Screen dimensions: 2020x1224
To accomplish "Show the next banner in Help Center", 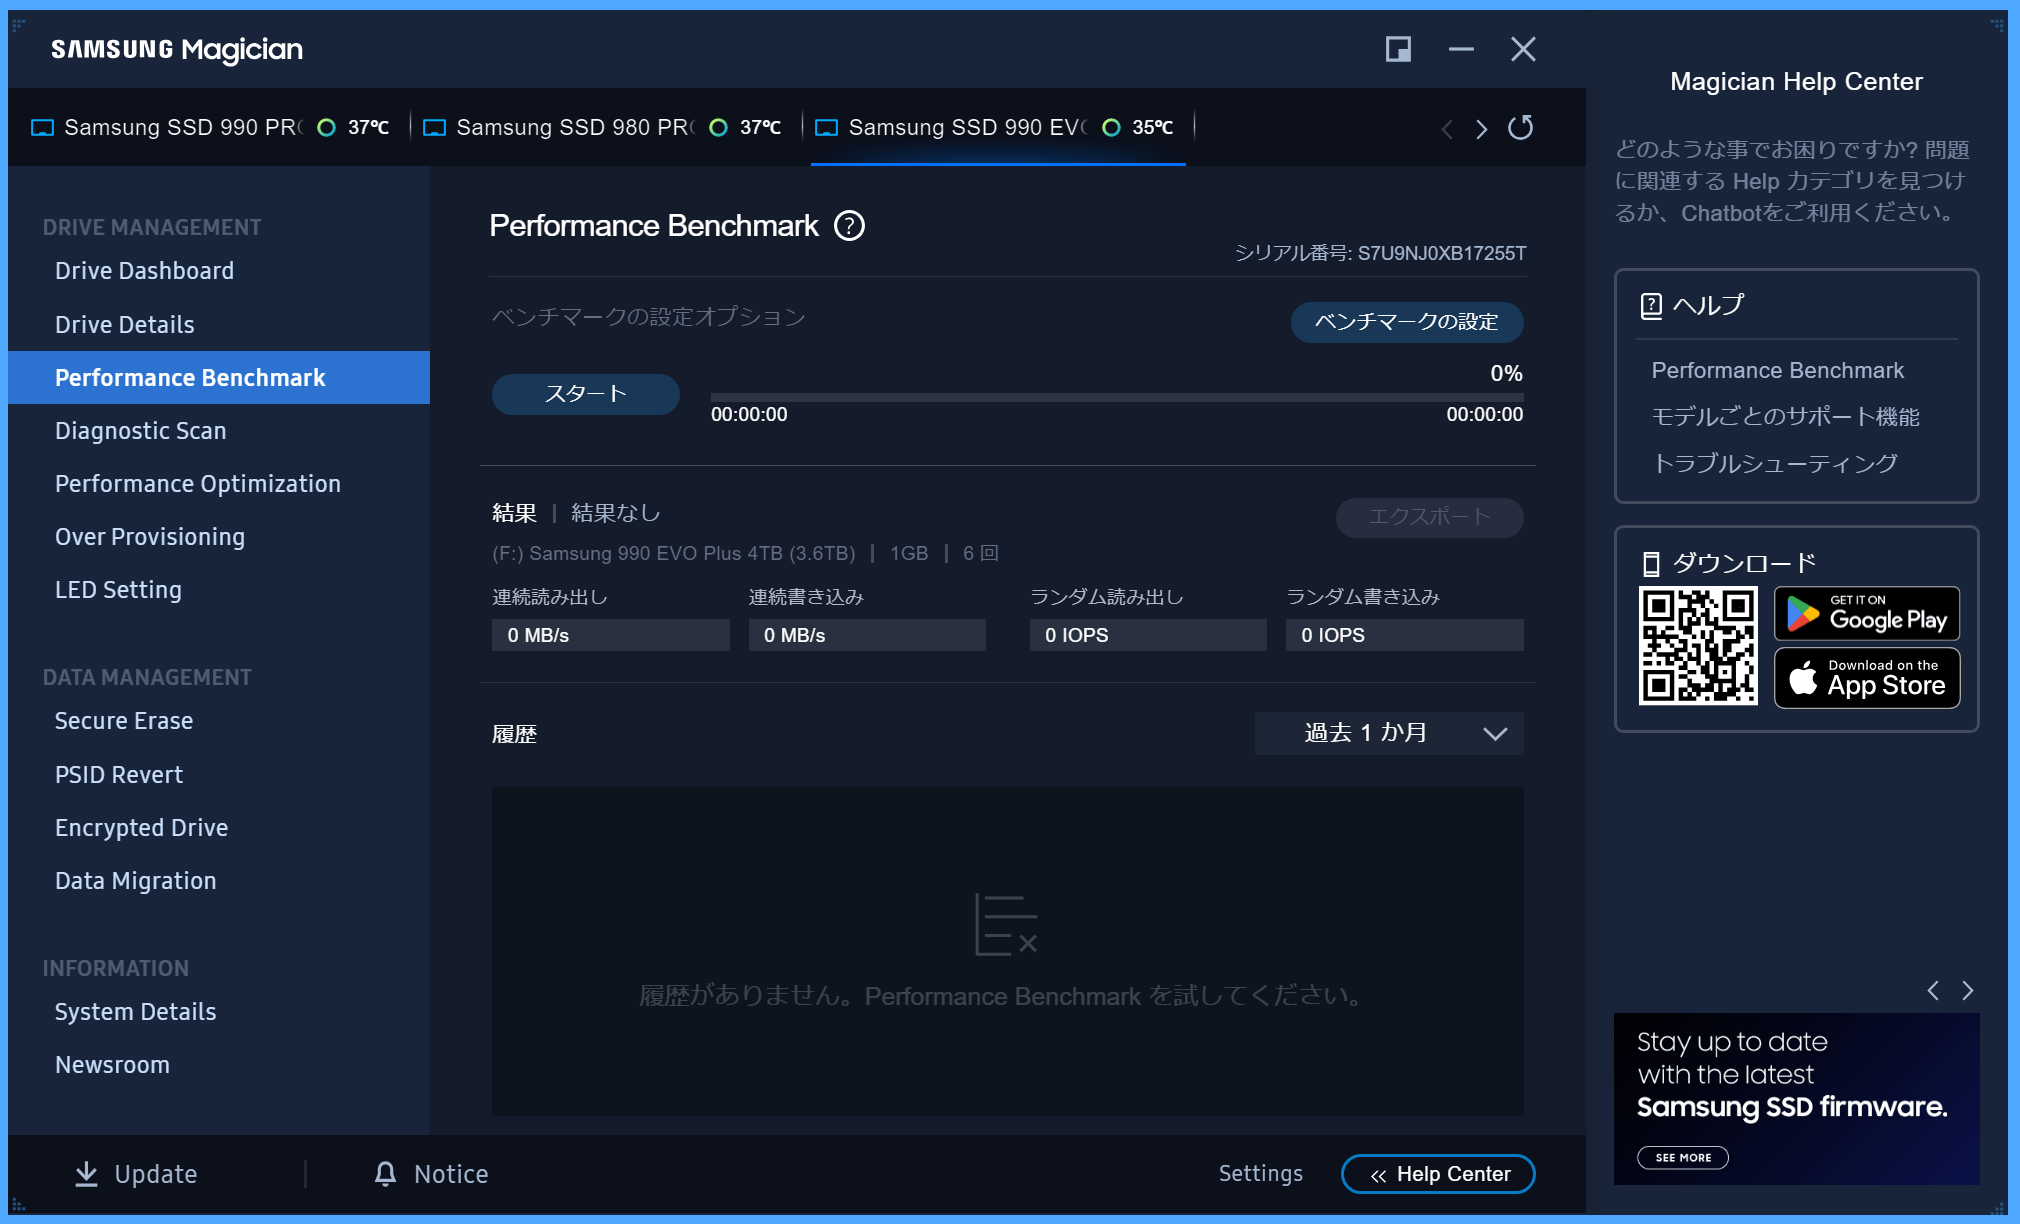I will pyautogui.click(x=1967, y=990).
